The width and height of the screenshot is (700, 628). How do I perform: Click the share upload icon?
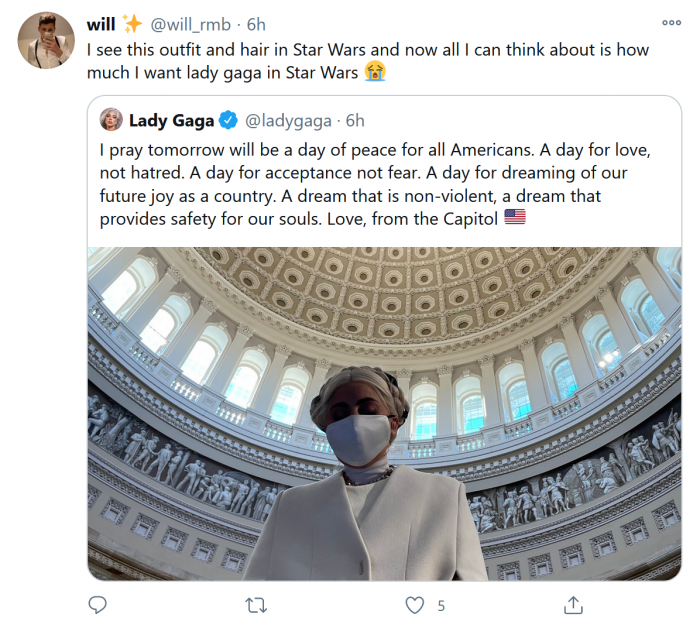point(573,605)
